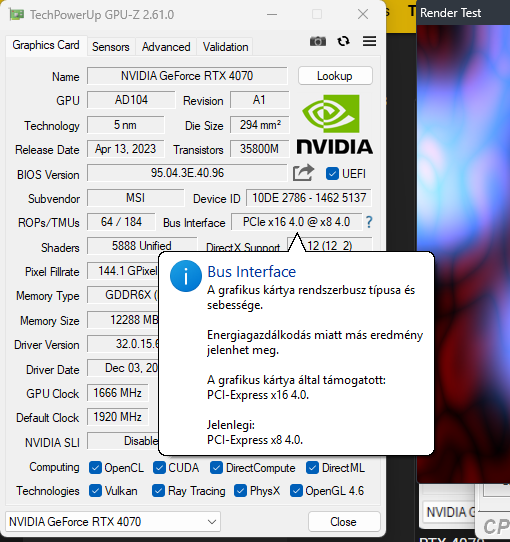Close the GPU-Z window with X
Image resolution: width=510 pixels, height=542 pixels.
(363, 15)
